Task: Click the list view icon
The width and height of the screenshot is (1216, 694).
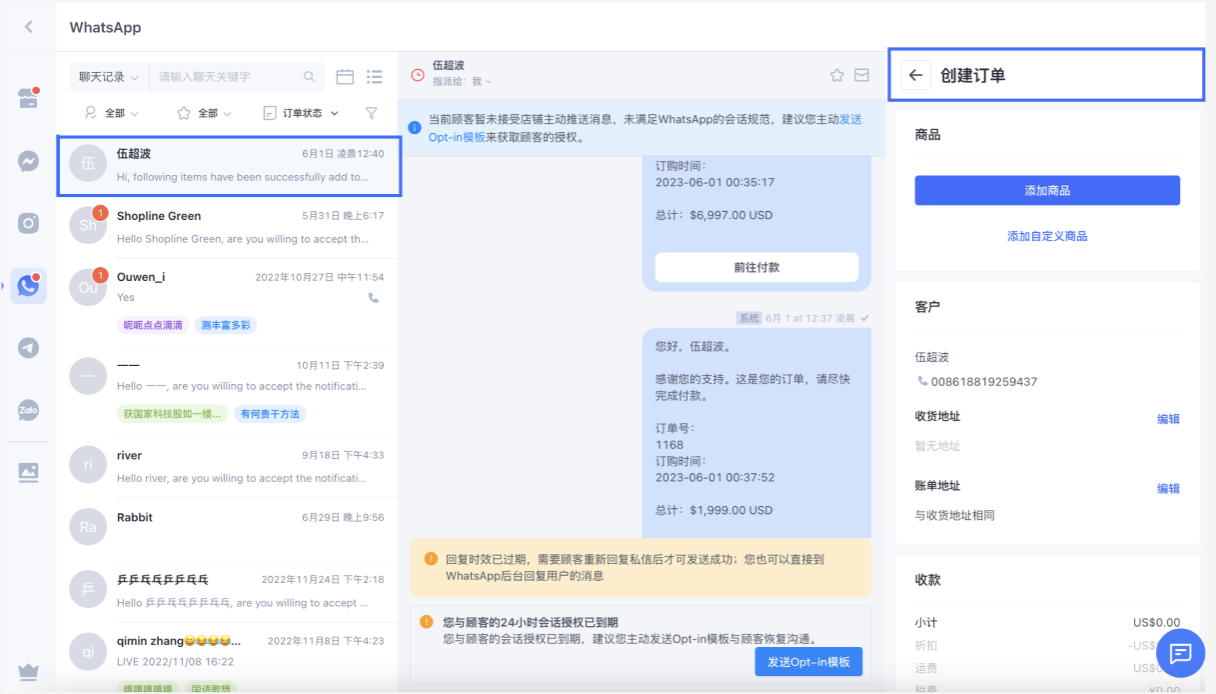Action: pyautogui.click(x=374, y=76)
